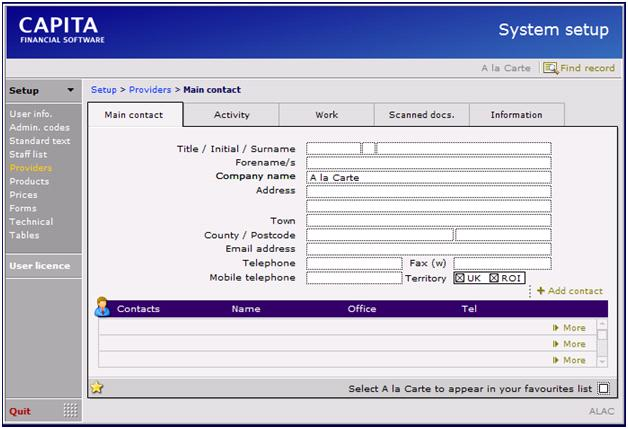The width and height of the screenshot is (628, 429).
Task: Click Setup breadcrumb link
Action: click(x=104, y=90)
